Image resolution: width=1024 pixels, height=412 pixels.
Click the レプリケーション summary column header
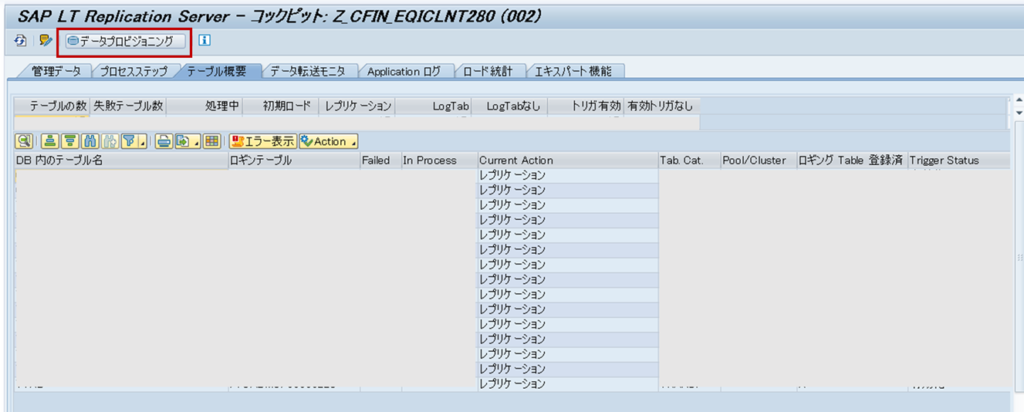(x=357, y=106)
